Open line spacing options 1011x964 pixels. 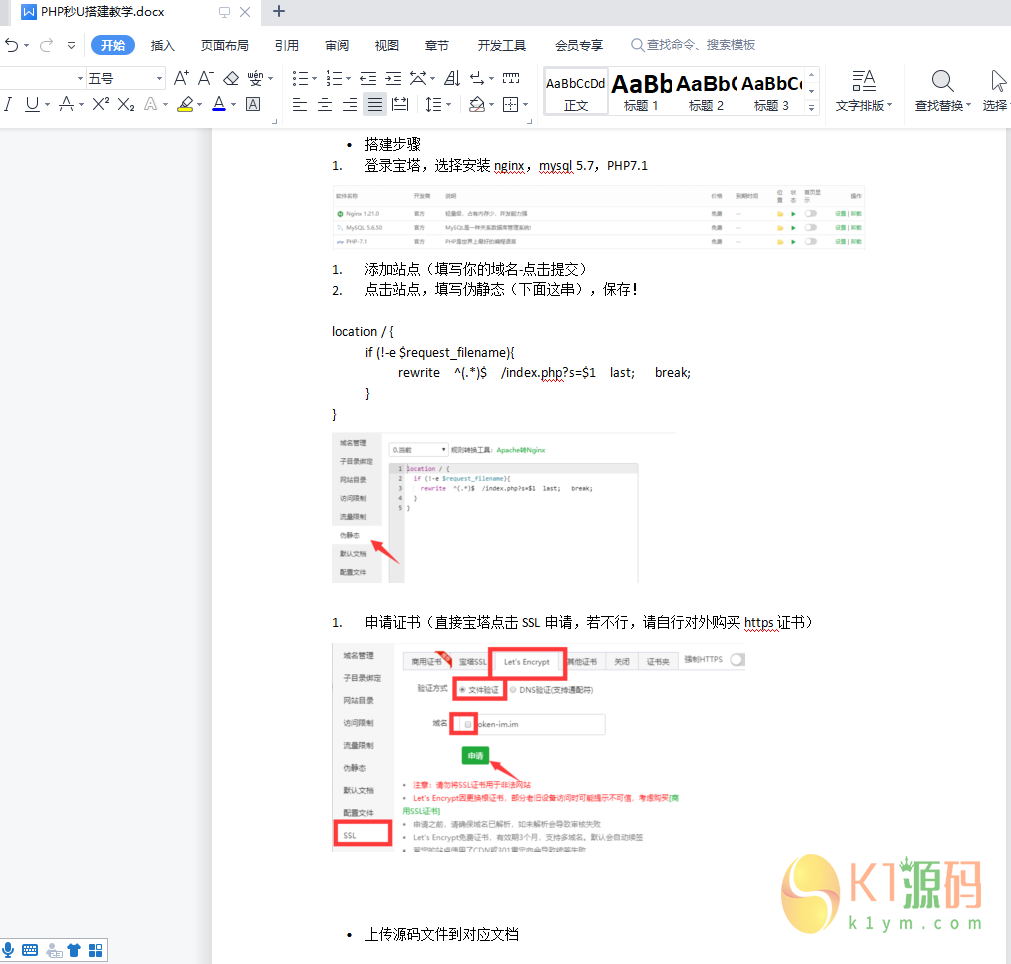434,104
